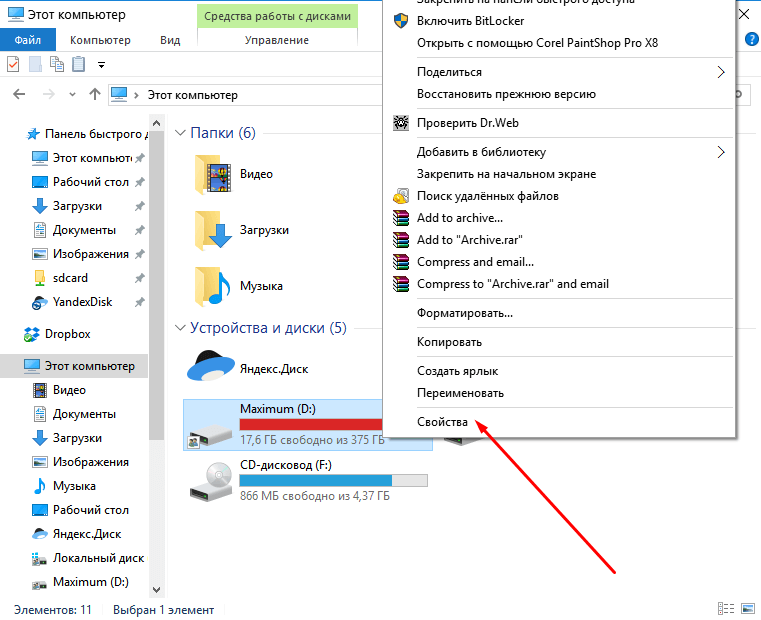Open pinned Рабочий стол in quick access

80,182
